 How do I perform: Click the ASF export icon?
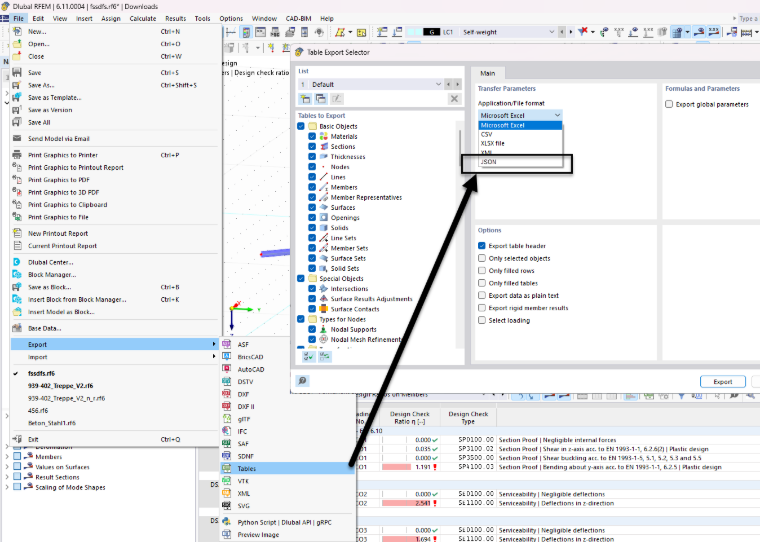coord(226,344)
